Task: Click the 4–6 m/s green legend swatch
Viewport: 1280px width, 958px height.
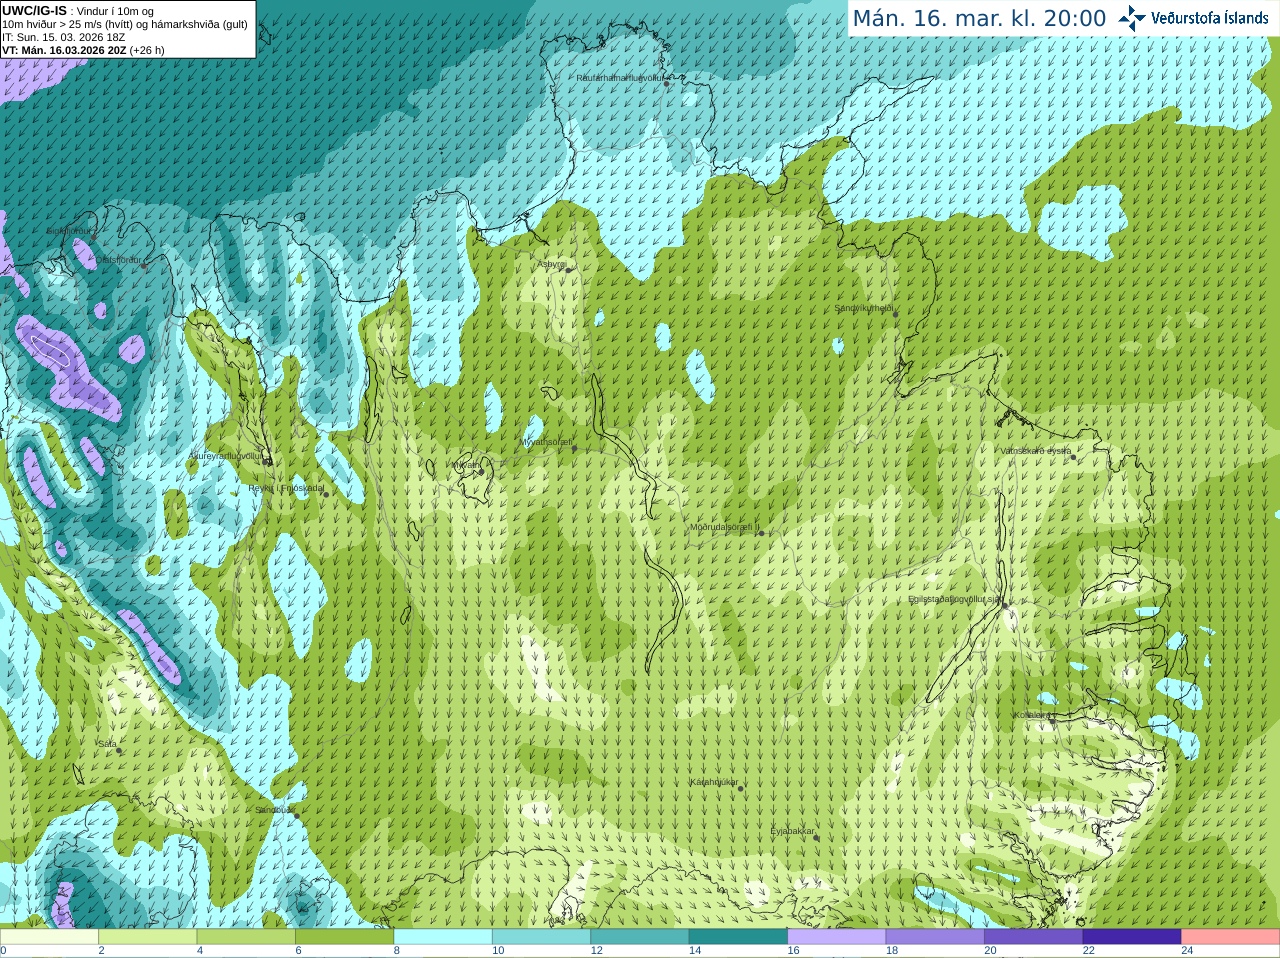Action: click(246, 937)
